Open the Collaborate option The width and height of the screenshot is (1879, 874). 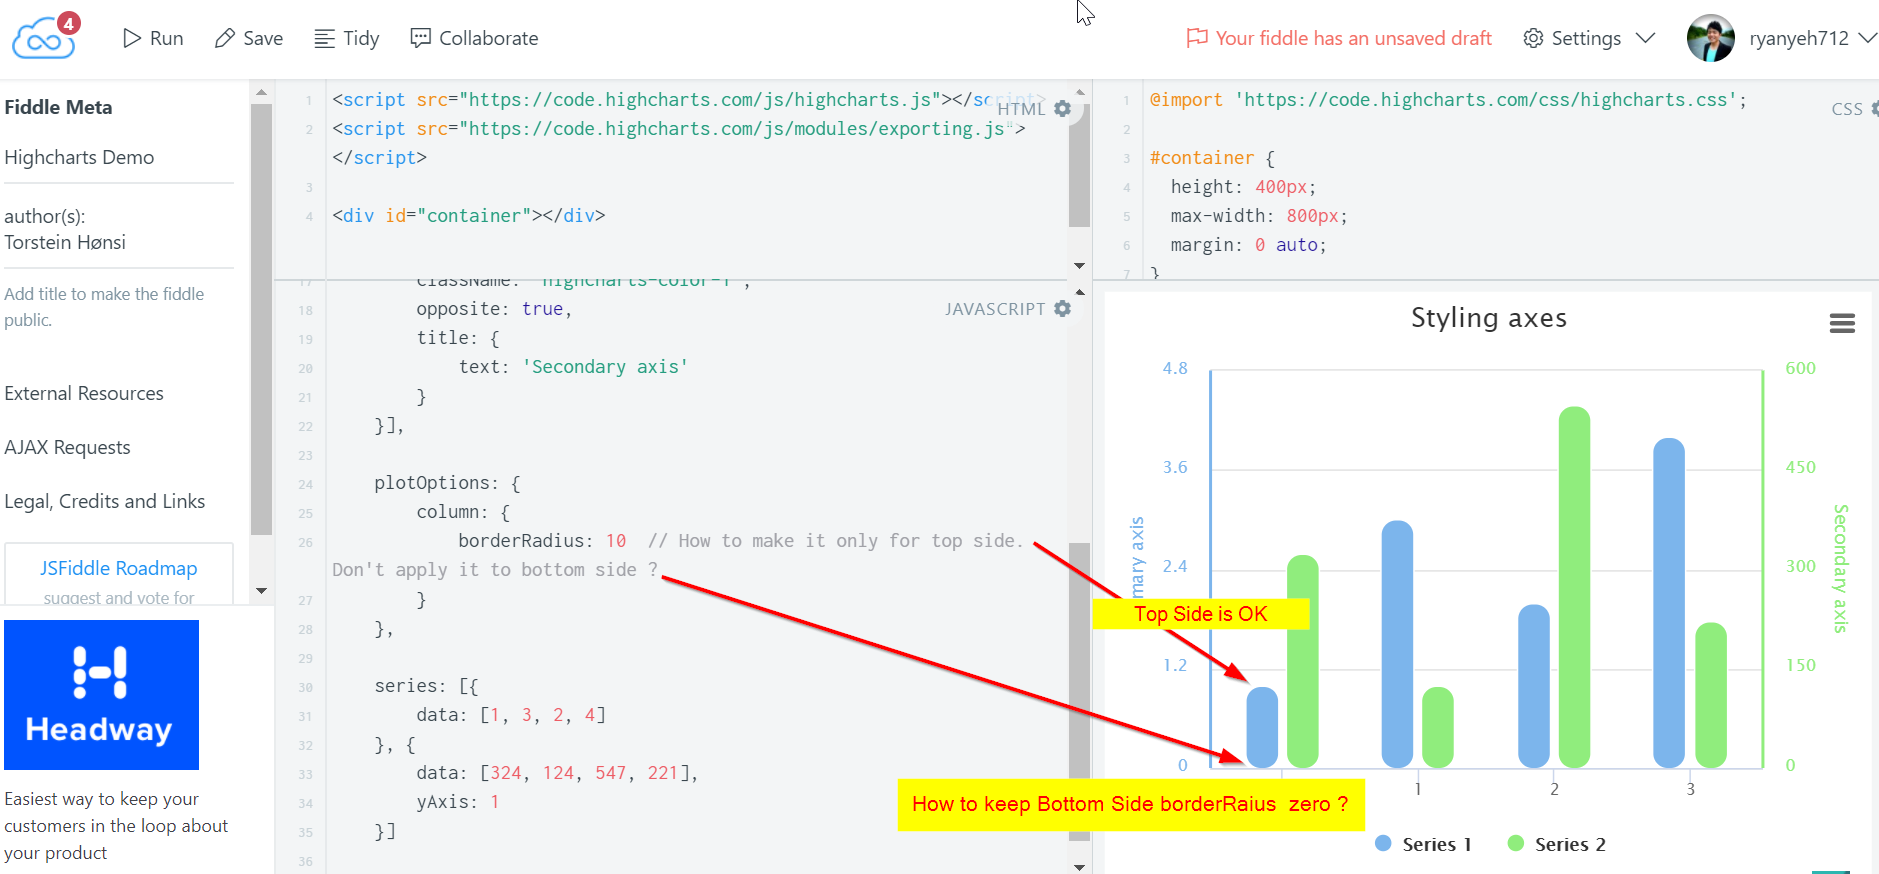[474, 38]
